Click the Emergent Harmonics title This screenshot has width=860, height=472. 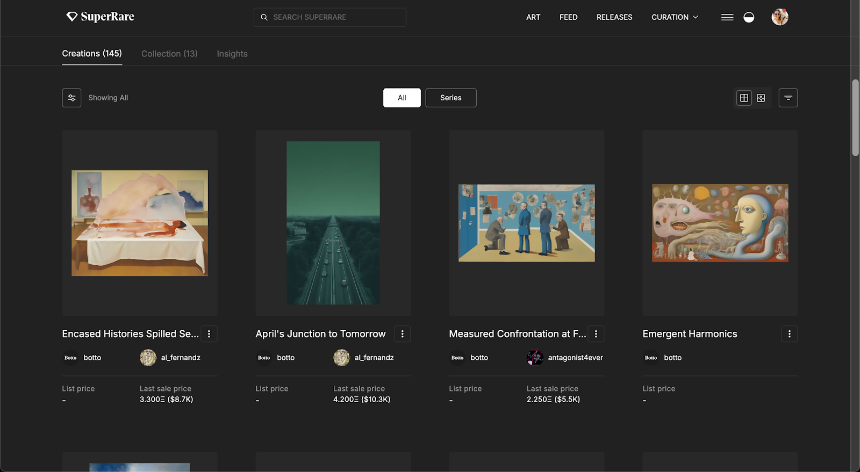(x=689, y=334)
